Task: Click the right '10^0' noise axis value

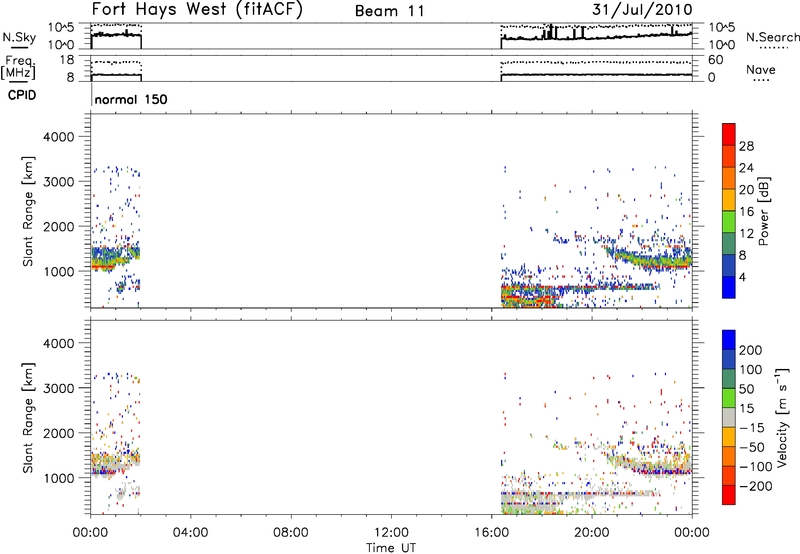Action: tap(722, 45)
